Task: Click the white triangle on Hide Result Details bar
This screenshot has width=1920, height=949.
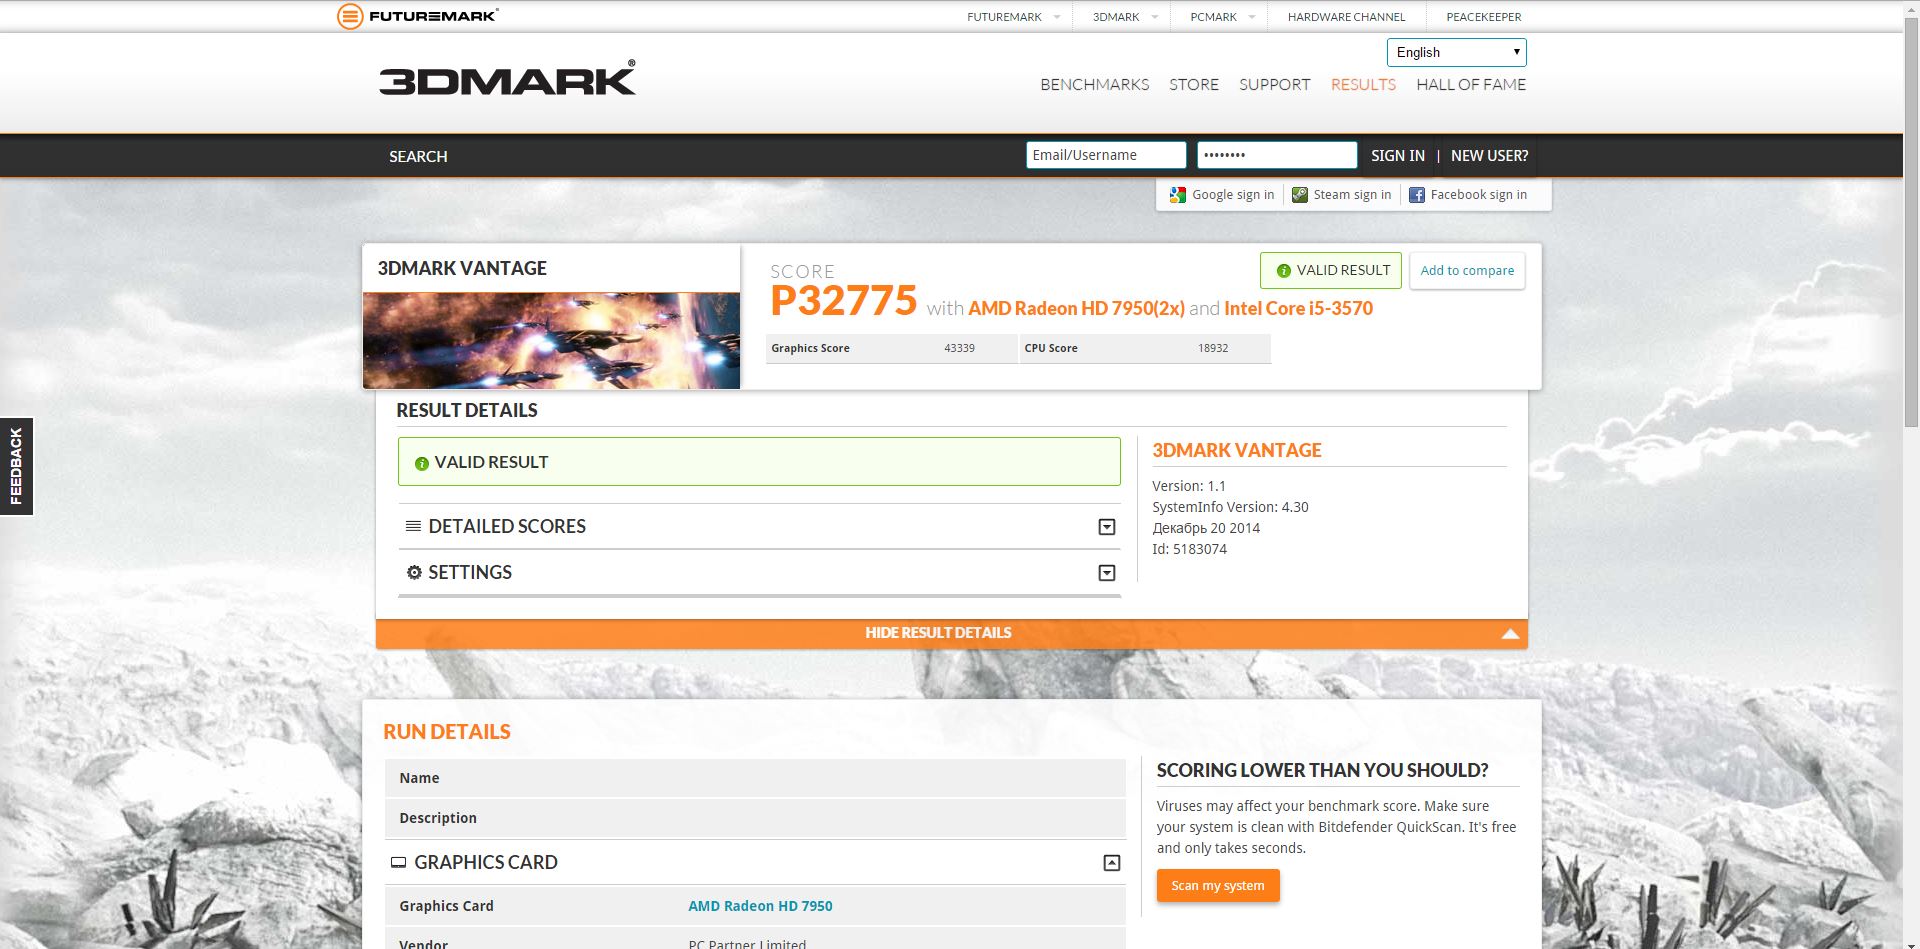Action: 1510,633
